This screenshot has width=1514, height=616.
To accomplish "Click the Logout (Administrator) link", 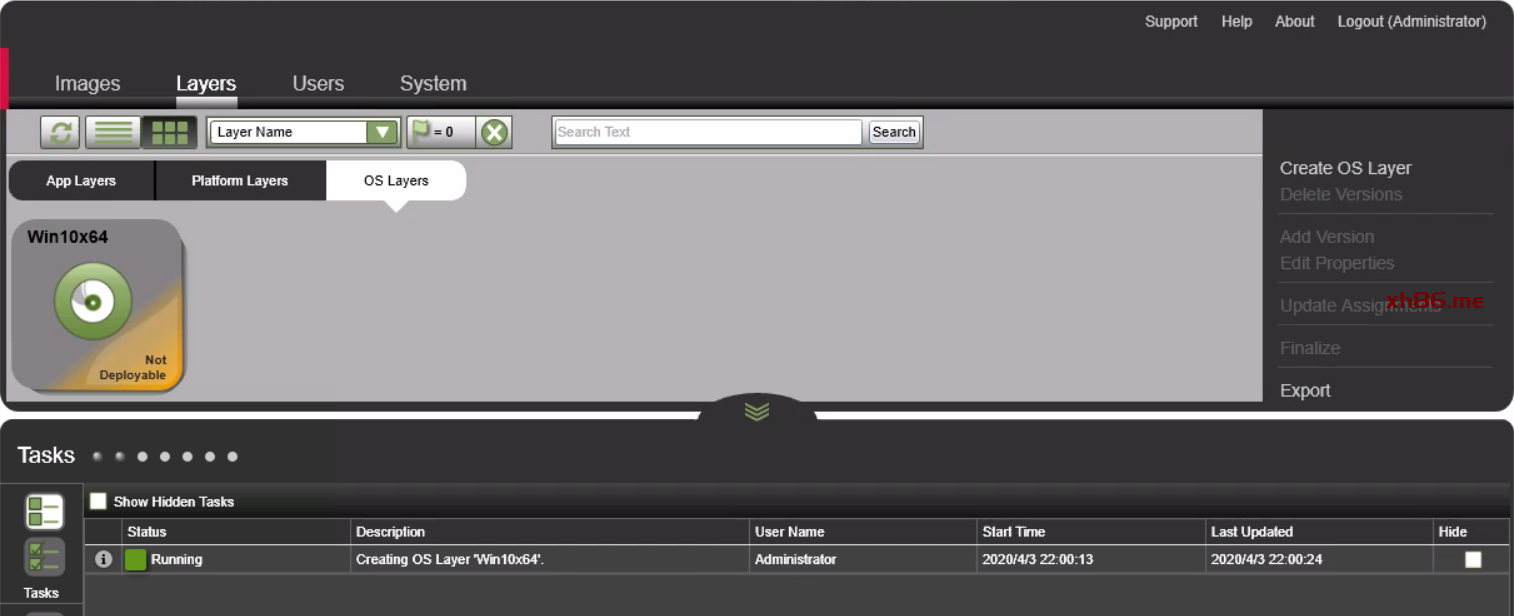I will pos(1411,21).
